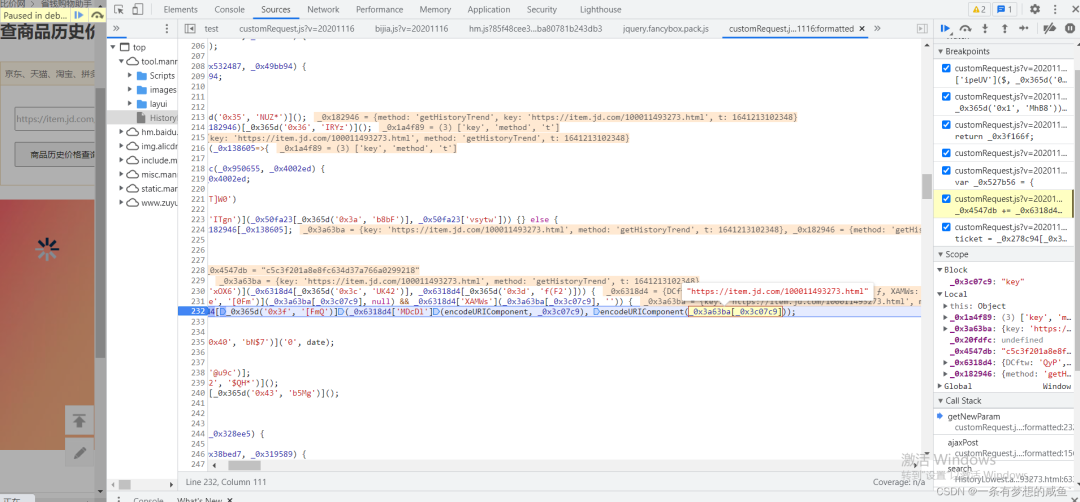The width and height of the screenshot is (1080, 502).
Task: Uncheck the first customRequest.js breakpoint
Action: (946, 69)
